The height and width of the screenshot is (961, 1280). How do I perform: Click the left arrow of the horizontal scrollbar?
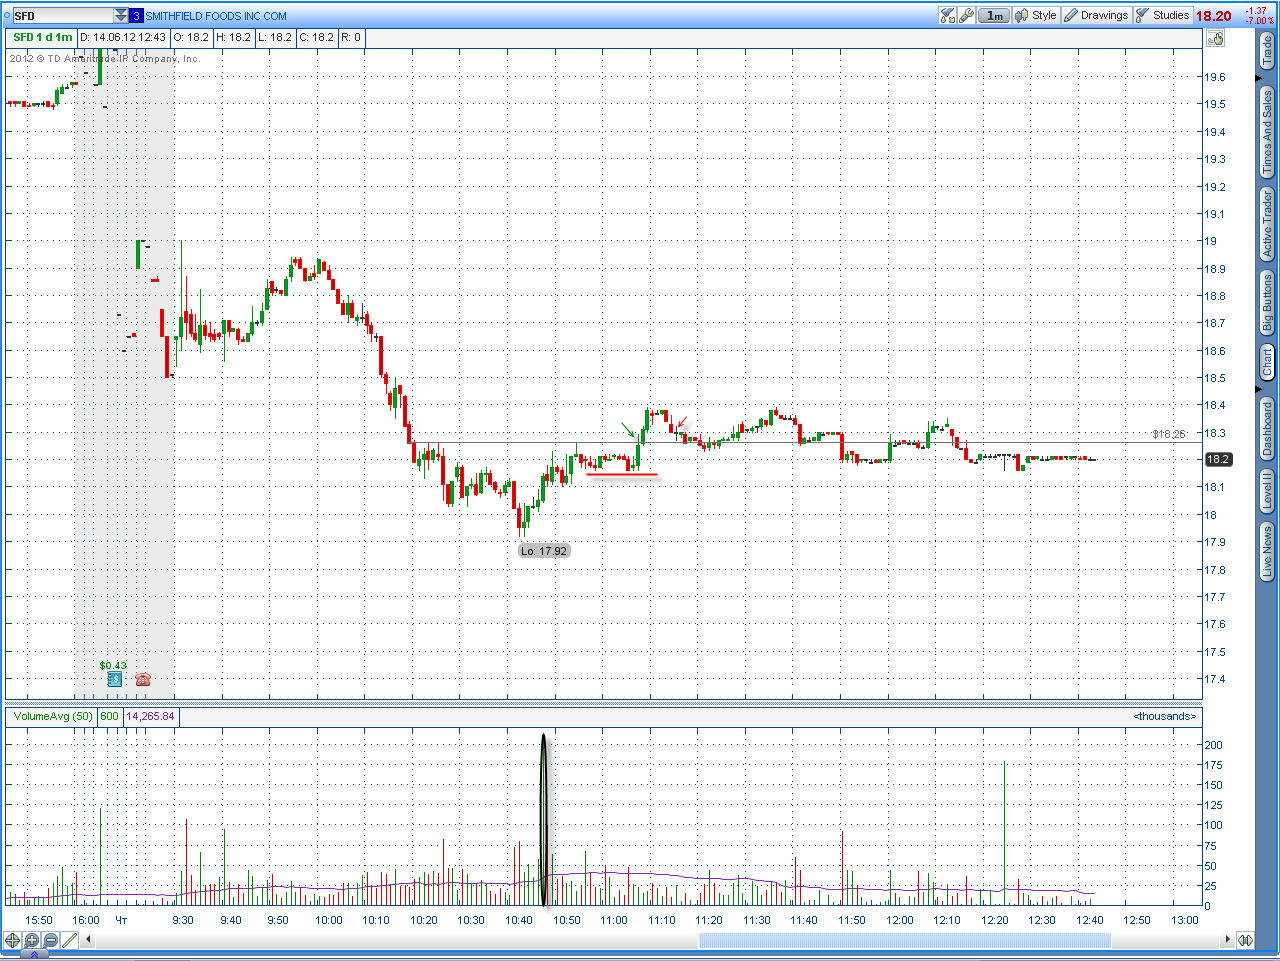[88, 940]
